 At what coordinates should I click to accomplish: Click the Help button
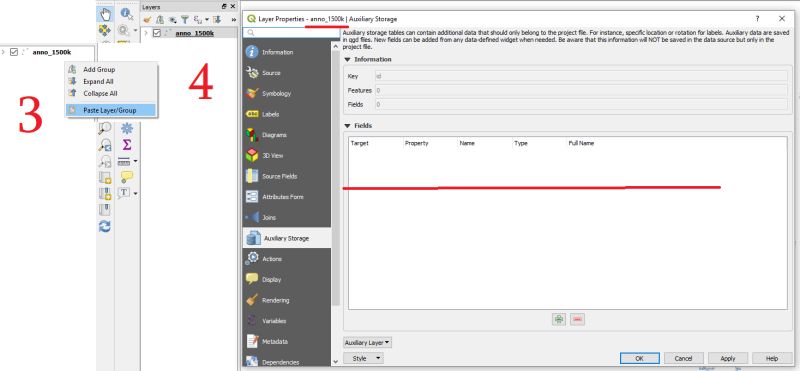pyautogui.click(x=772, y=358)
